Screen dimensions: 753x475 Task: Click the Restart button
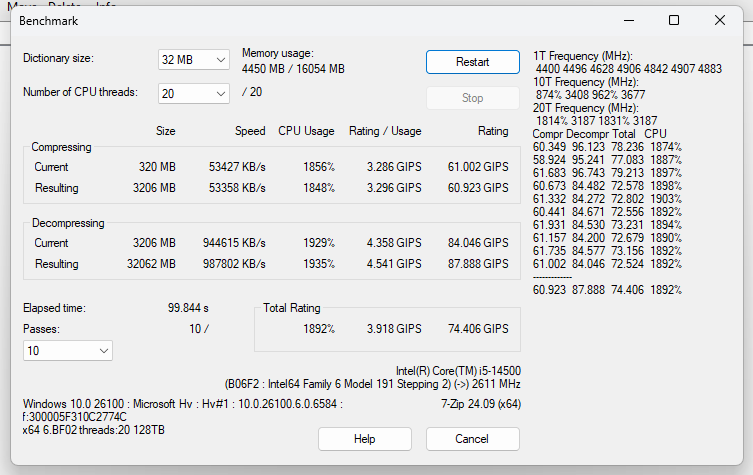[473, 62]
